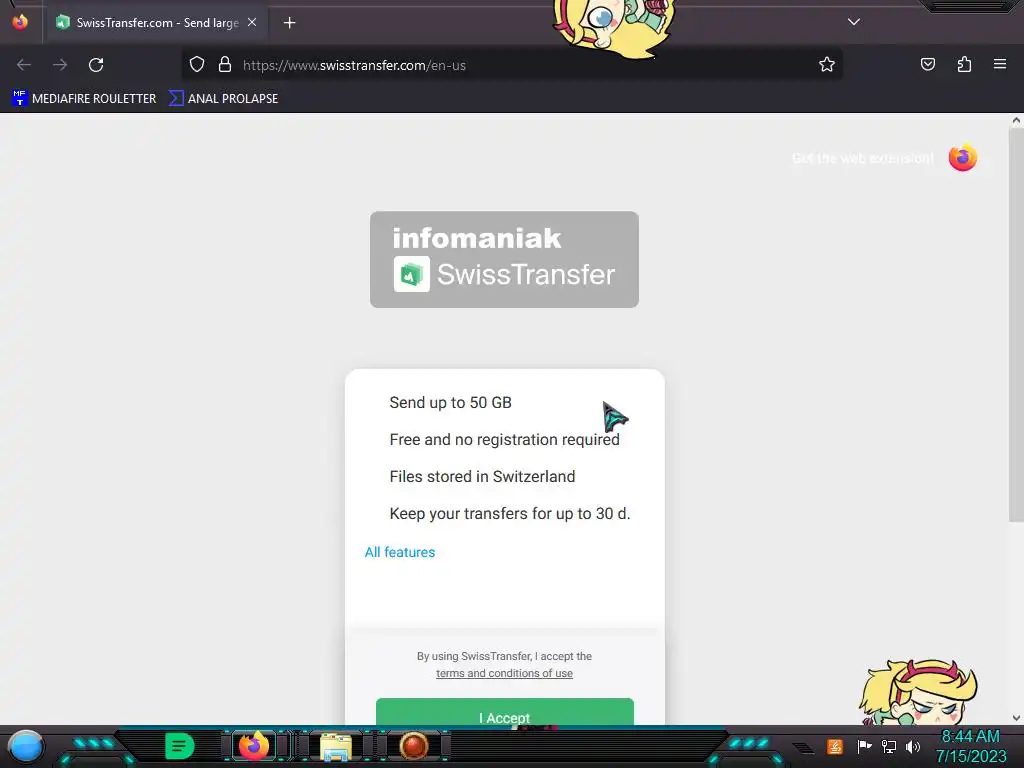Go forward to next page
The height and width of the screenshot is (768, 1024).
60,65
